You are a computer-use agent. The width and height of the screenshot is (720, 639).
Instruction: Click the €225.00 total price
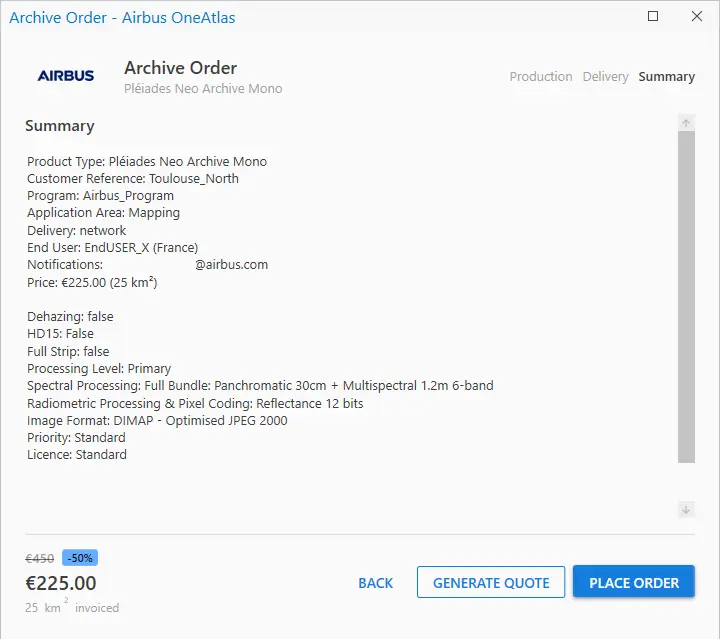61,583
